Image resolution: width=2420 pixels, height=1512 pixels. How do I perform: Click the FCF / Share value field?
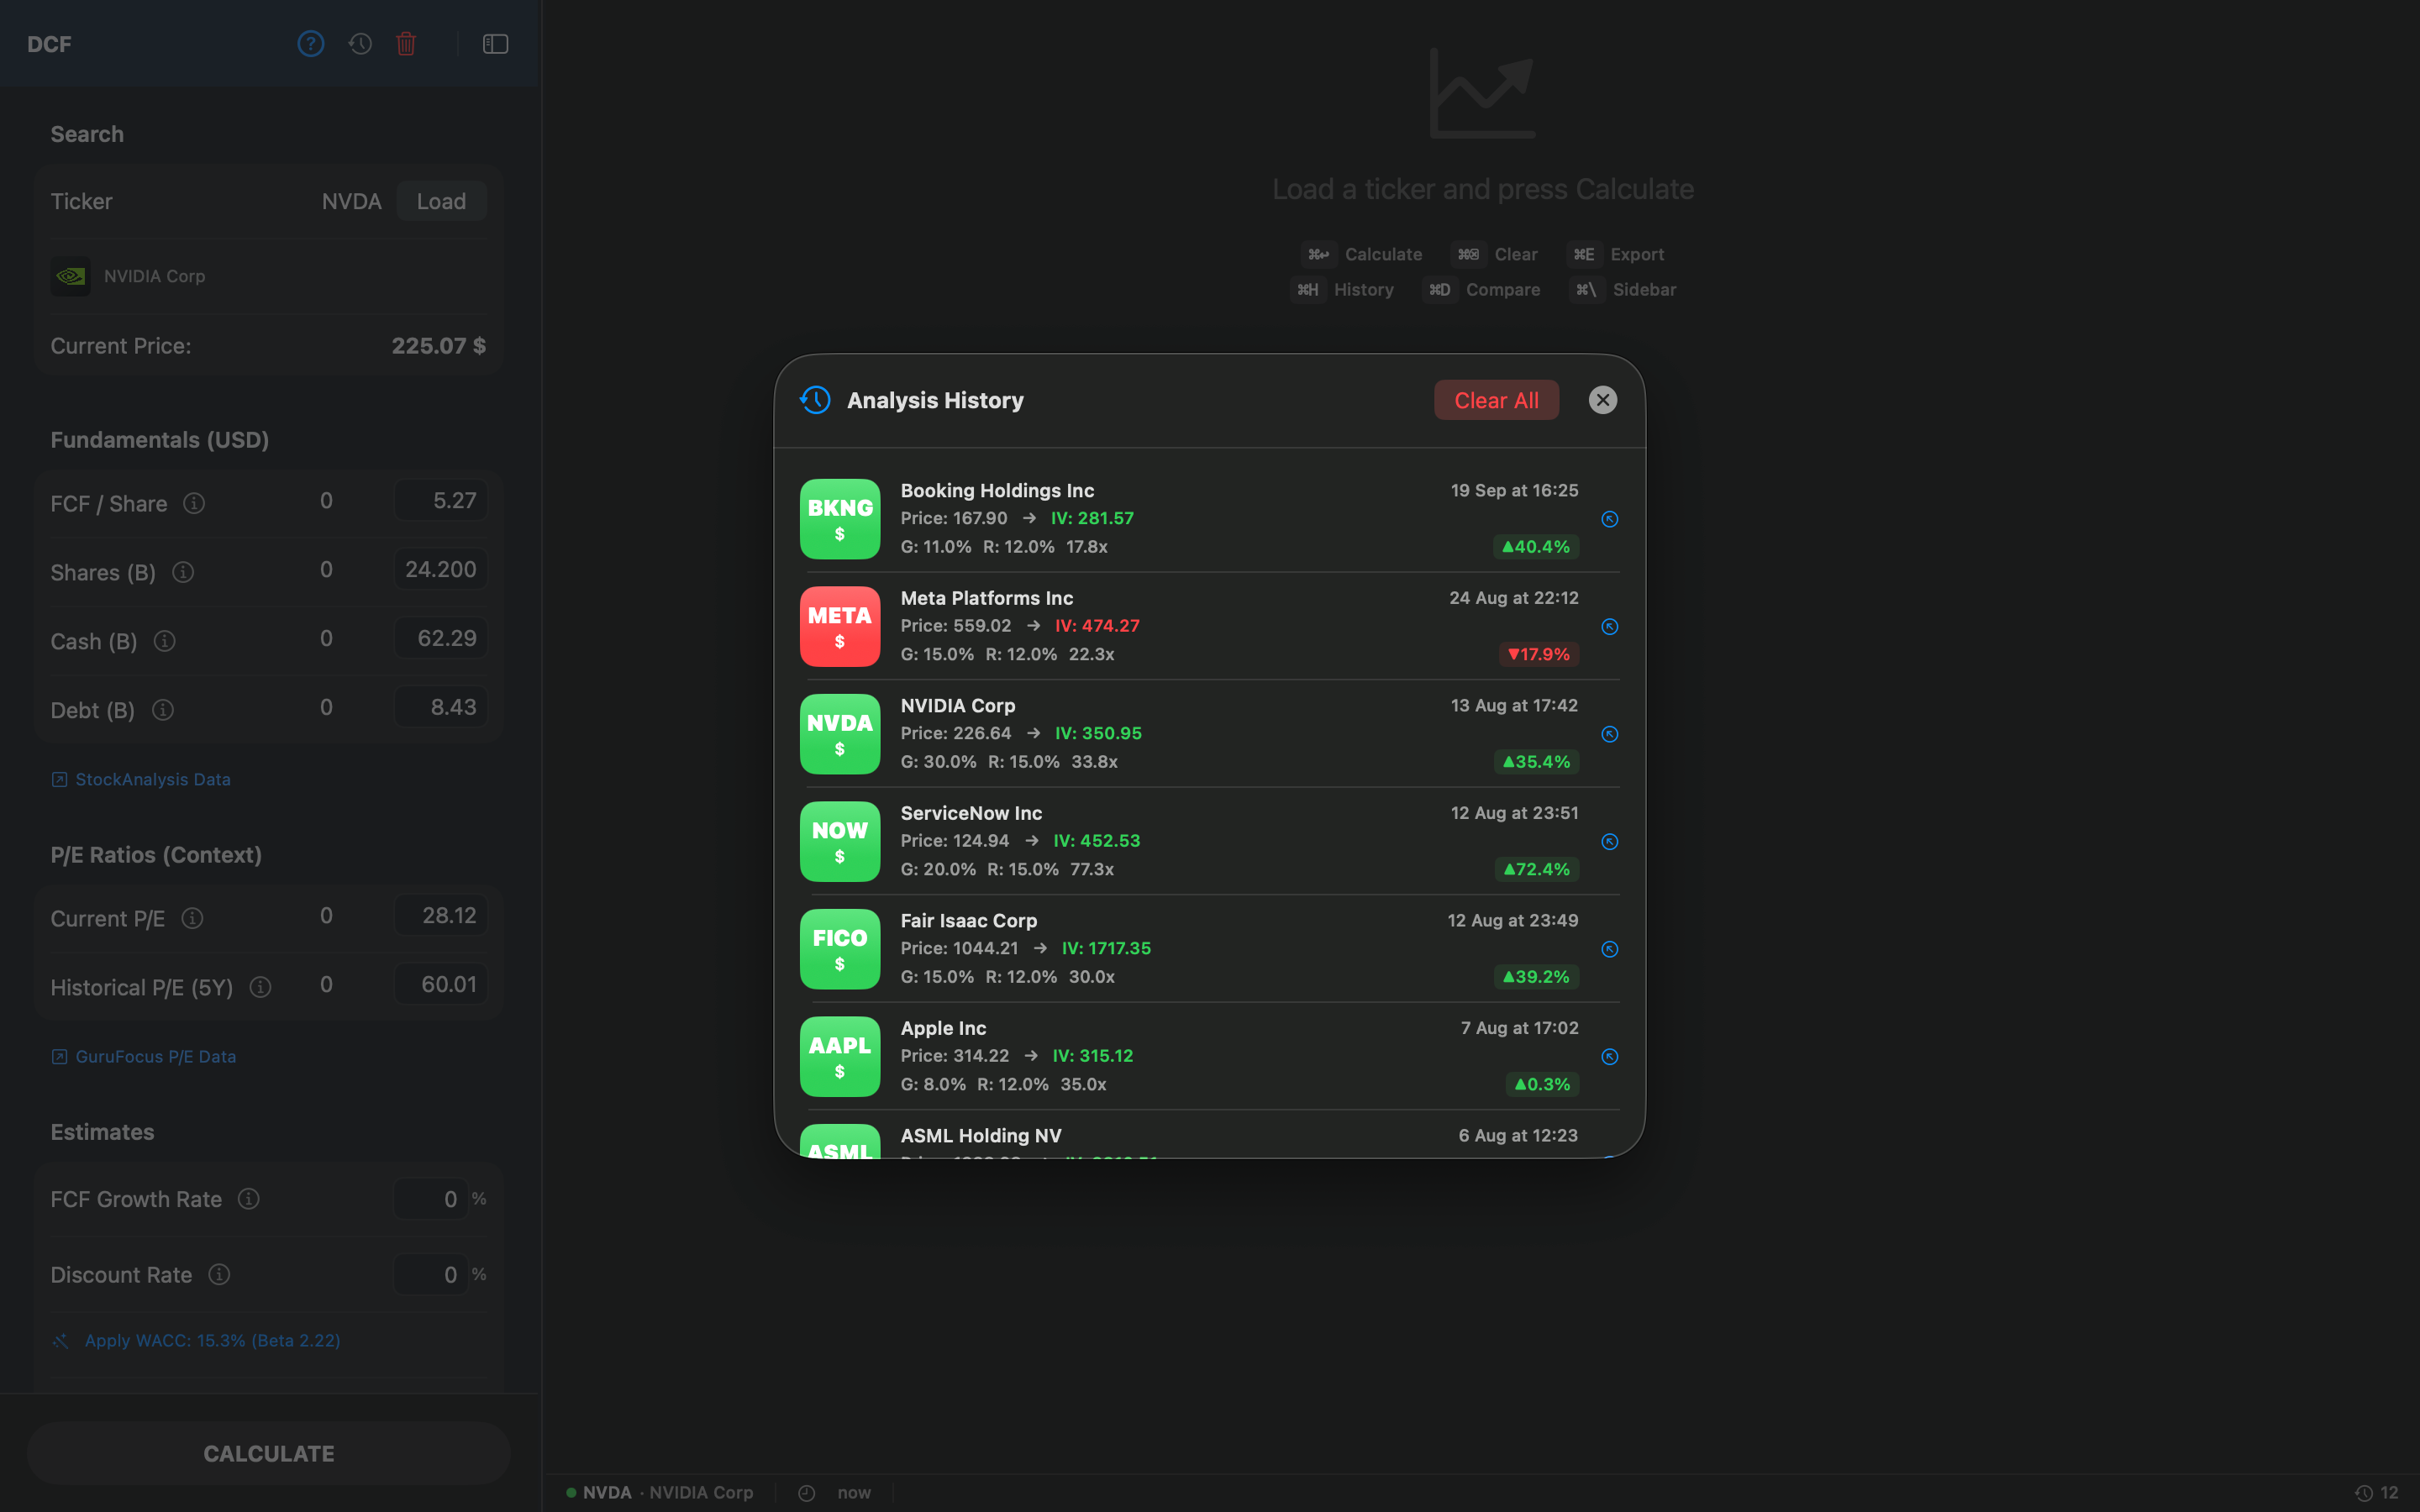point(441,500)
